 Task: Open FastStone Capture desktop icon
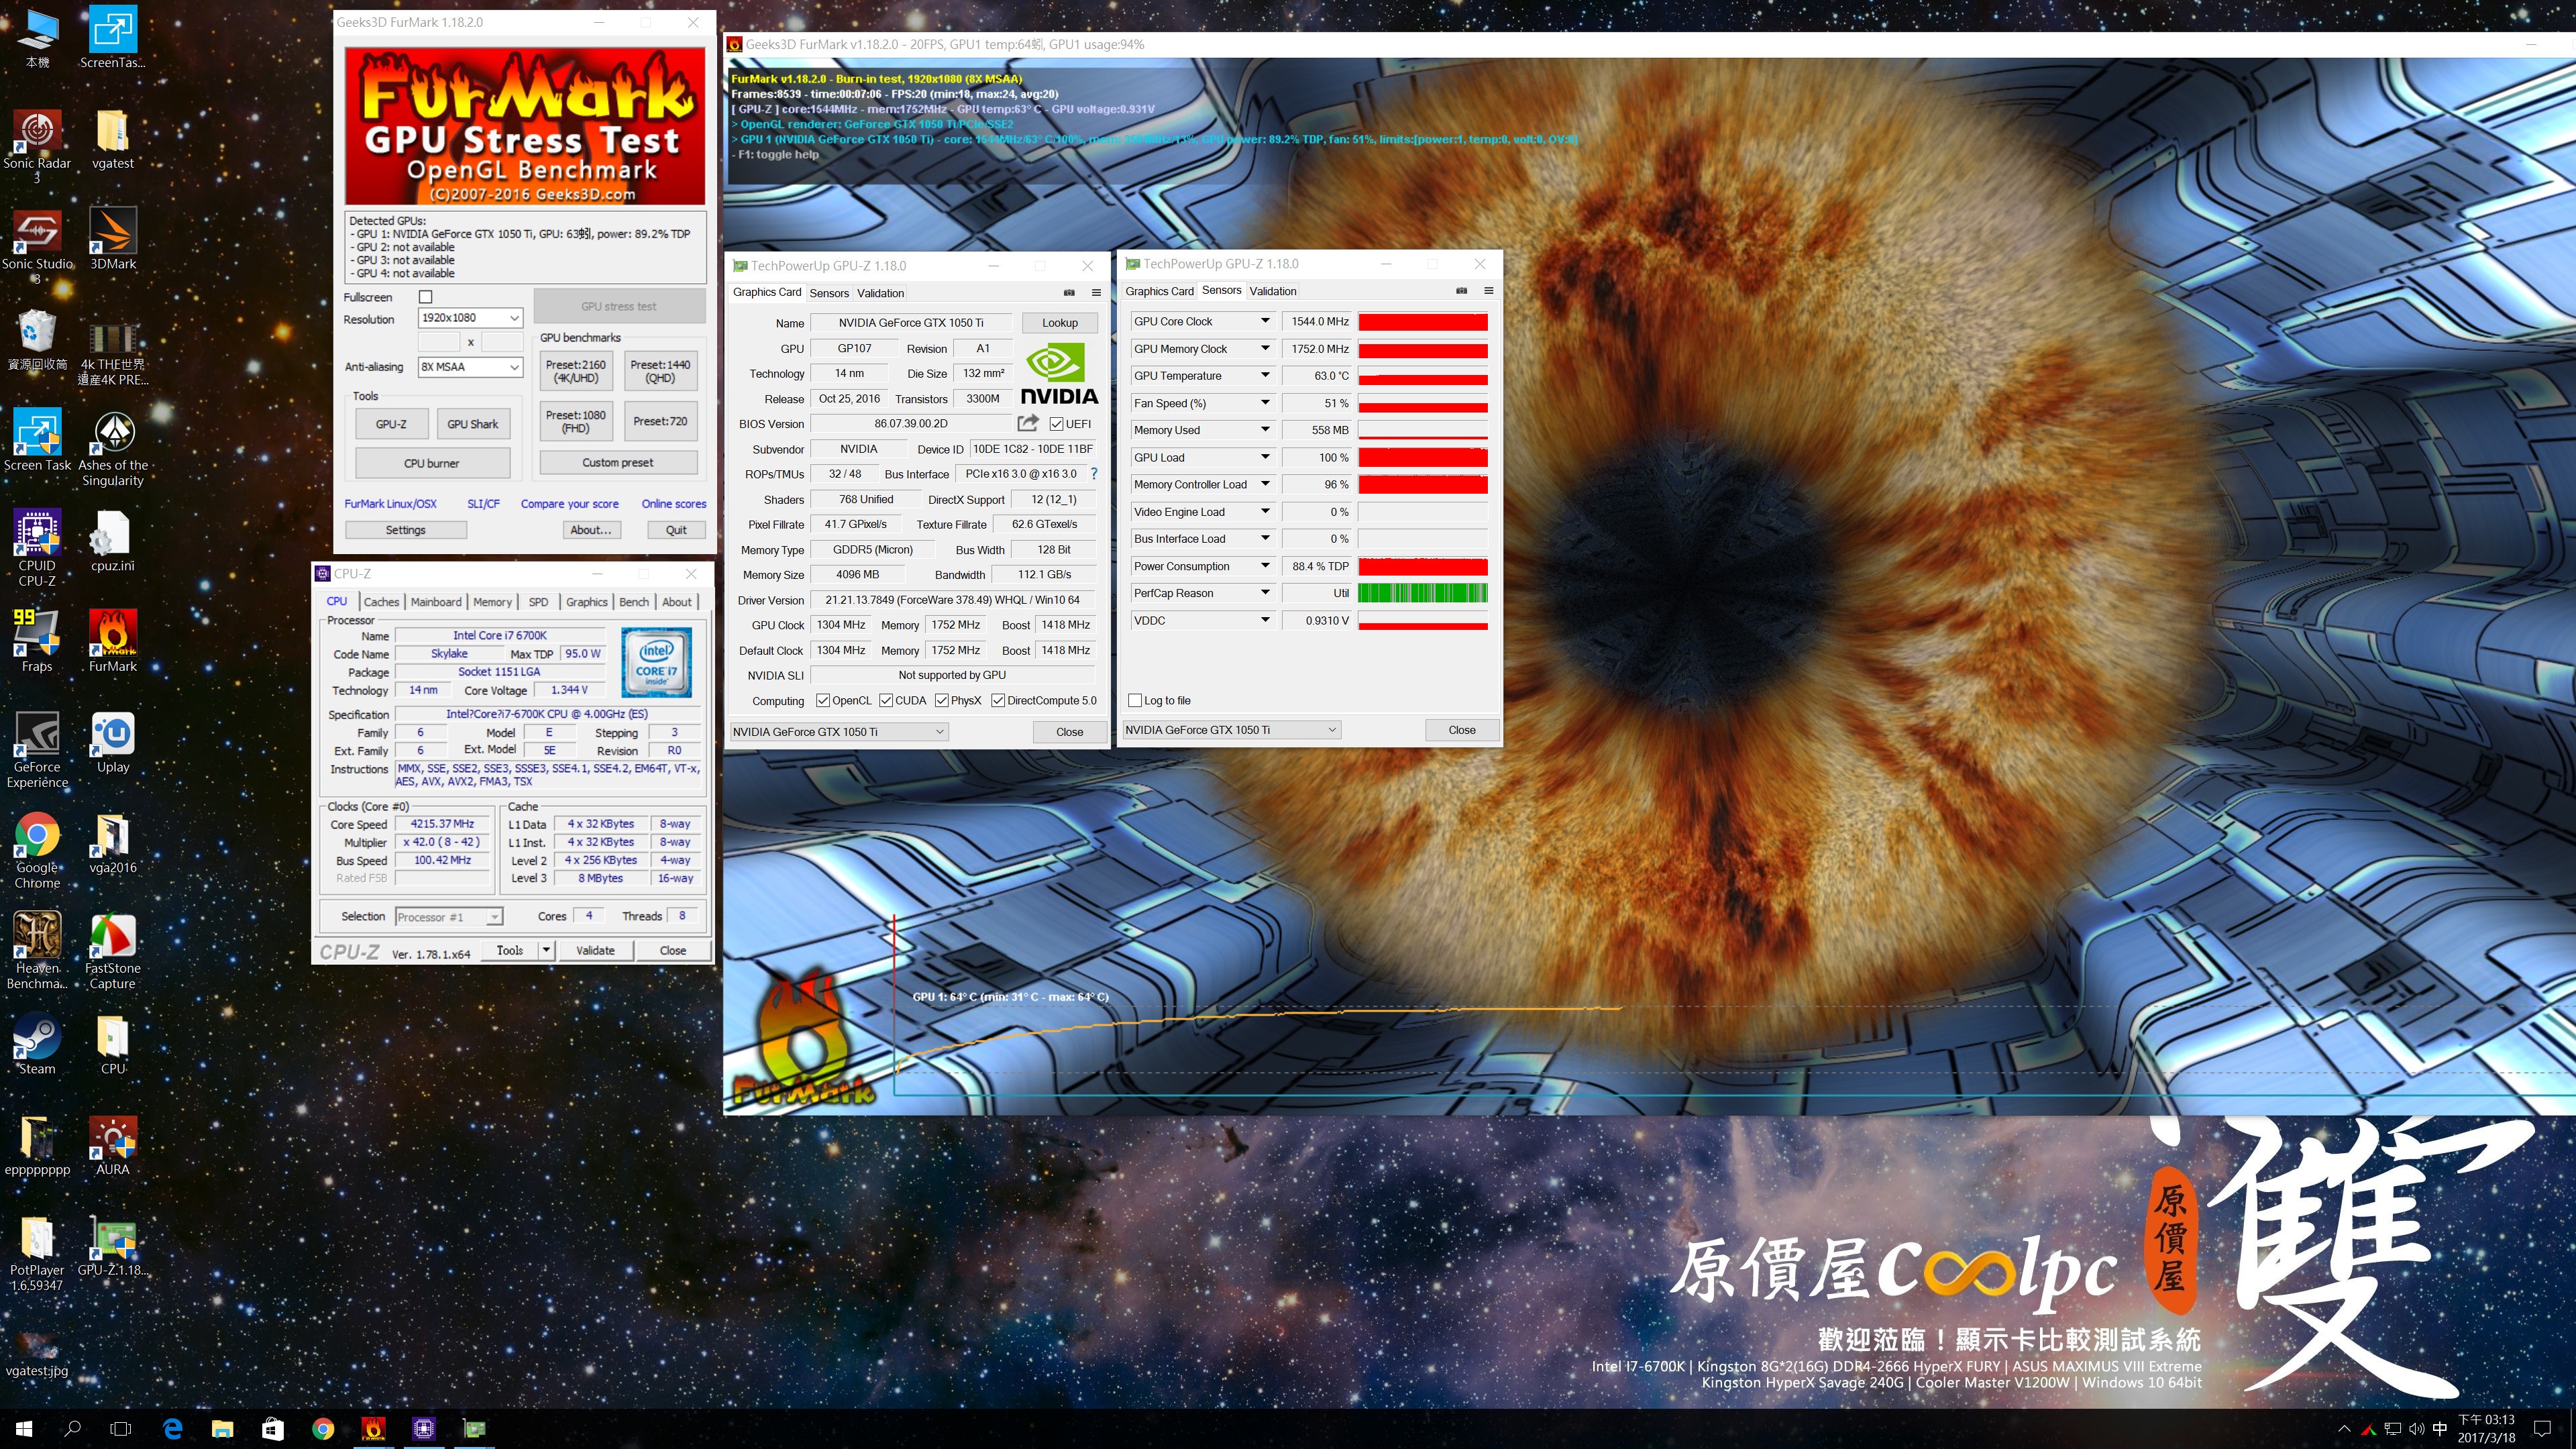(x=113, y=951)
